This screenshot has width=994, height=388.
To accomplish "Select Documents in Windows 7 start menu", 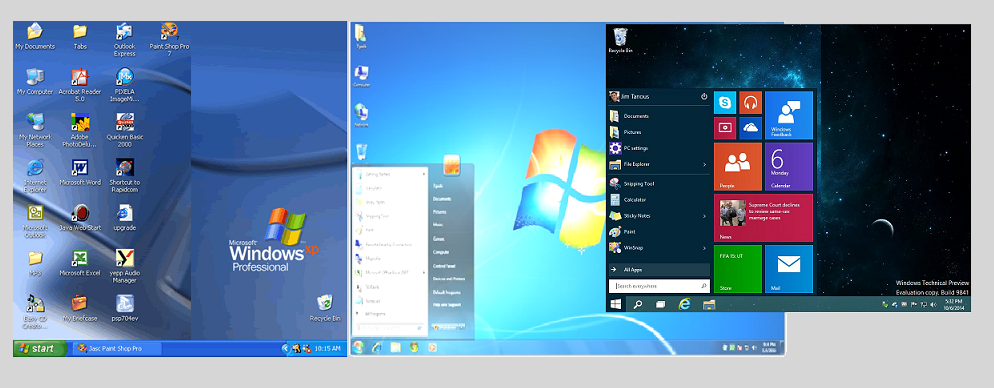I will 442,199.
